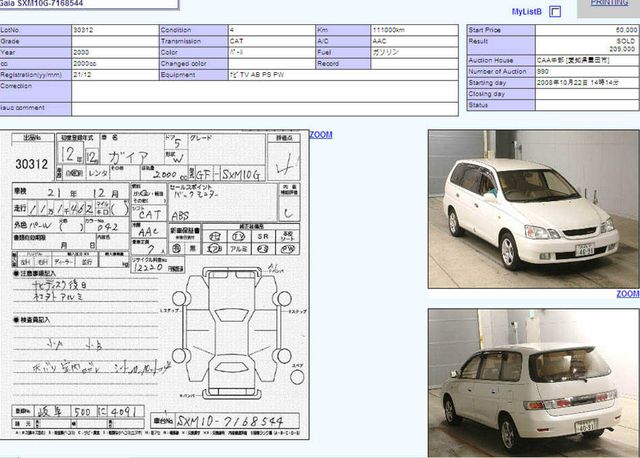Click the iauc comment label cell

[36, 109]
